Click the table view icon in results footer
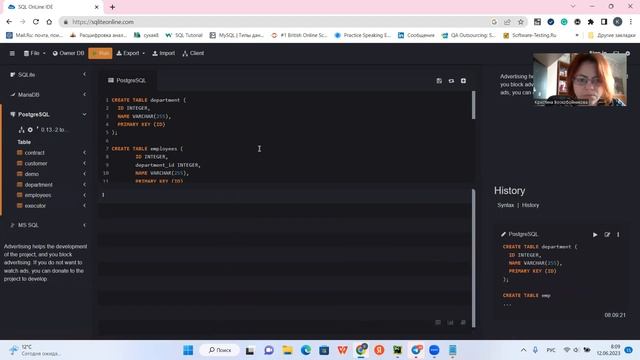 click(438, 322)
